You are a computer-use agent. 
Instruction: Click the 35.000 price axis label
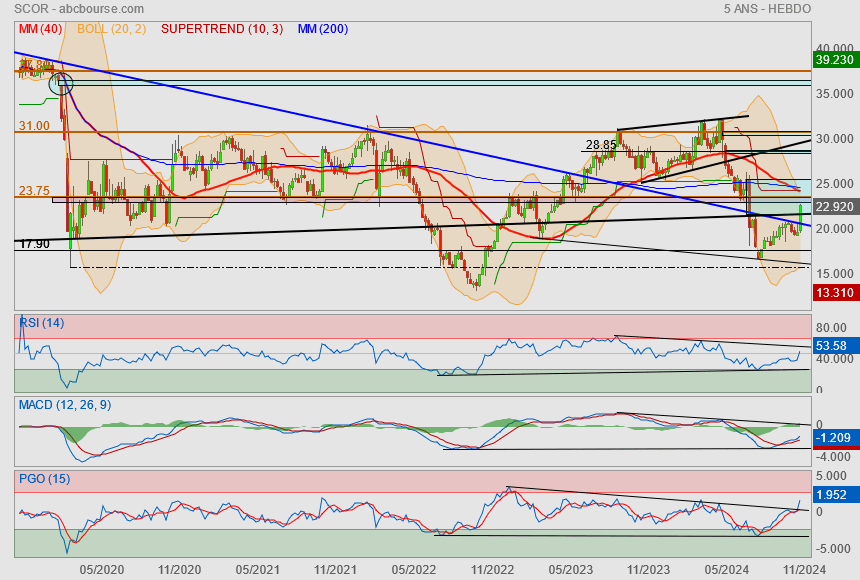tap(835, 94)
